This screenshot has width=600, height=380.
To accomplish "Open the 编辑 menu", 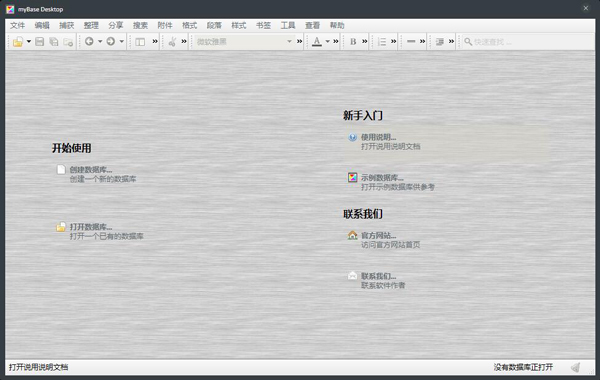I will [x=42, y=25].
